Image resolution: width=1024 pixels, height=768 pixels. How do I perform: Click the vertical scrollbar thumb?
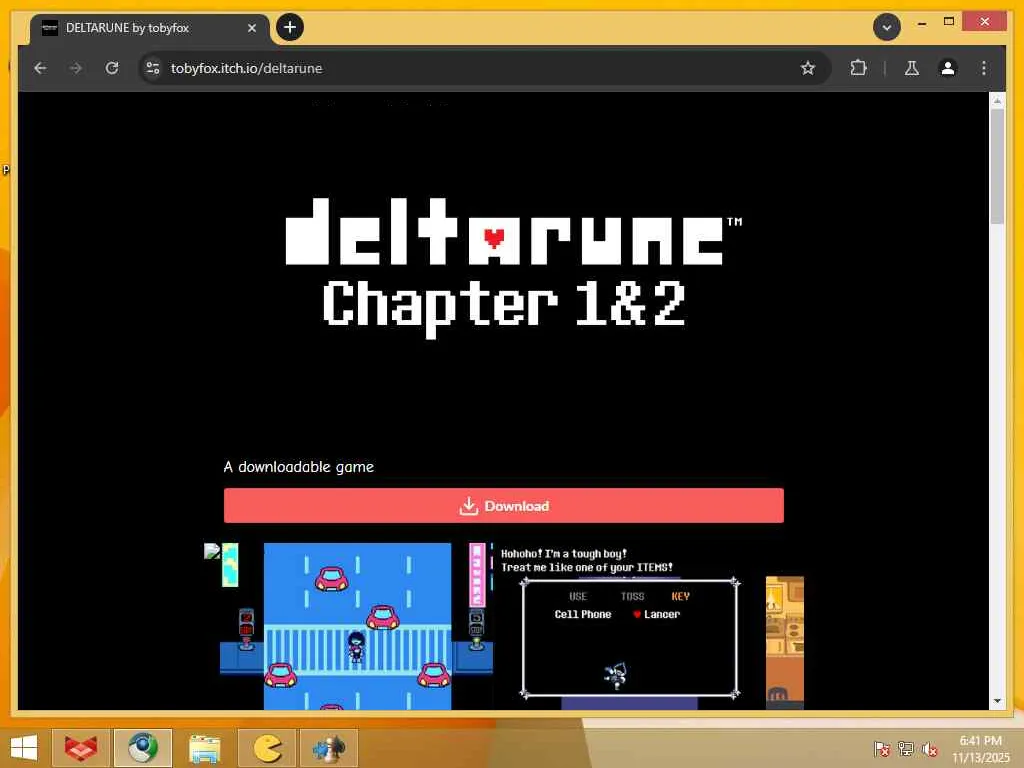tap(997, 167)
